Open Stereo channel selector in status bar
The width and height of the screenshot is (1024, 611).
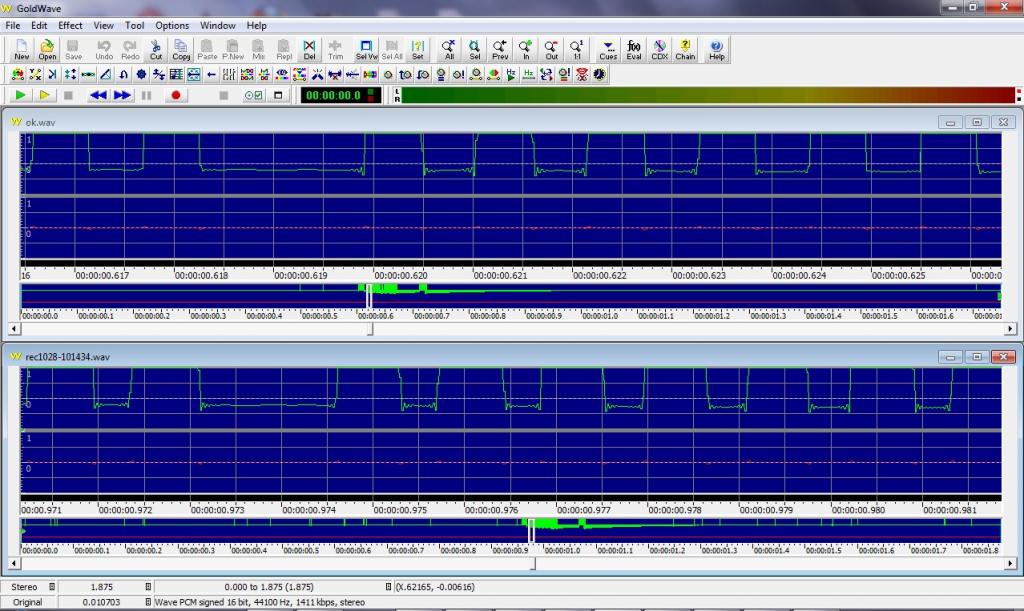tap(52, 587)
